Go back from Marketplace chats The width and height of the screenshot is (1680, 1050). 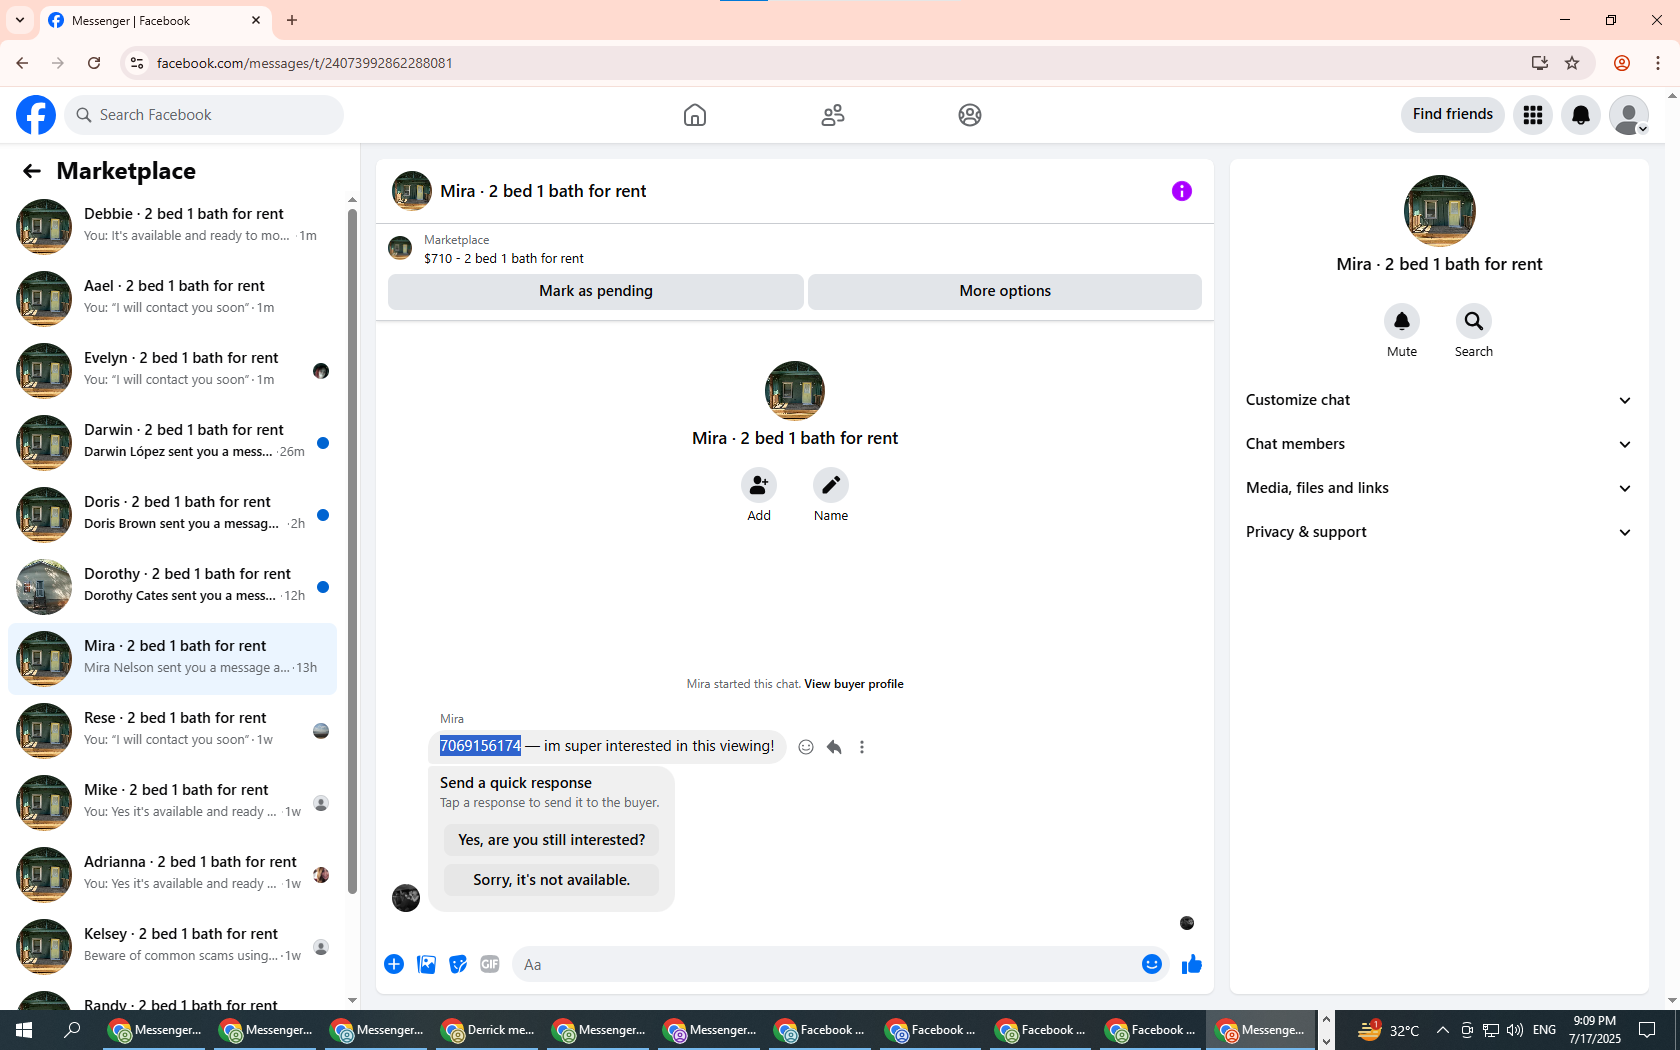coord(32,171)
